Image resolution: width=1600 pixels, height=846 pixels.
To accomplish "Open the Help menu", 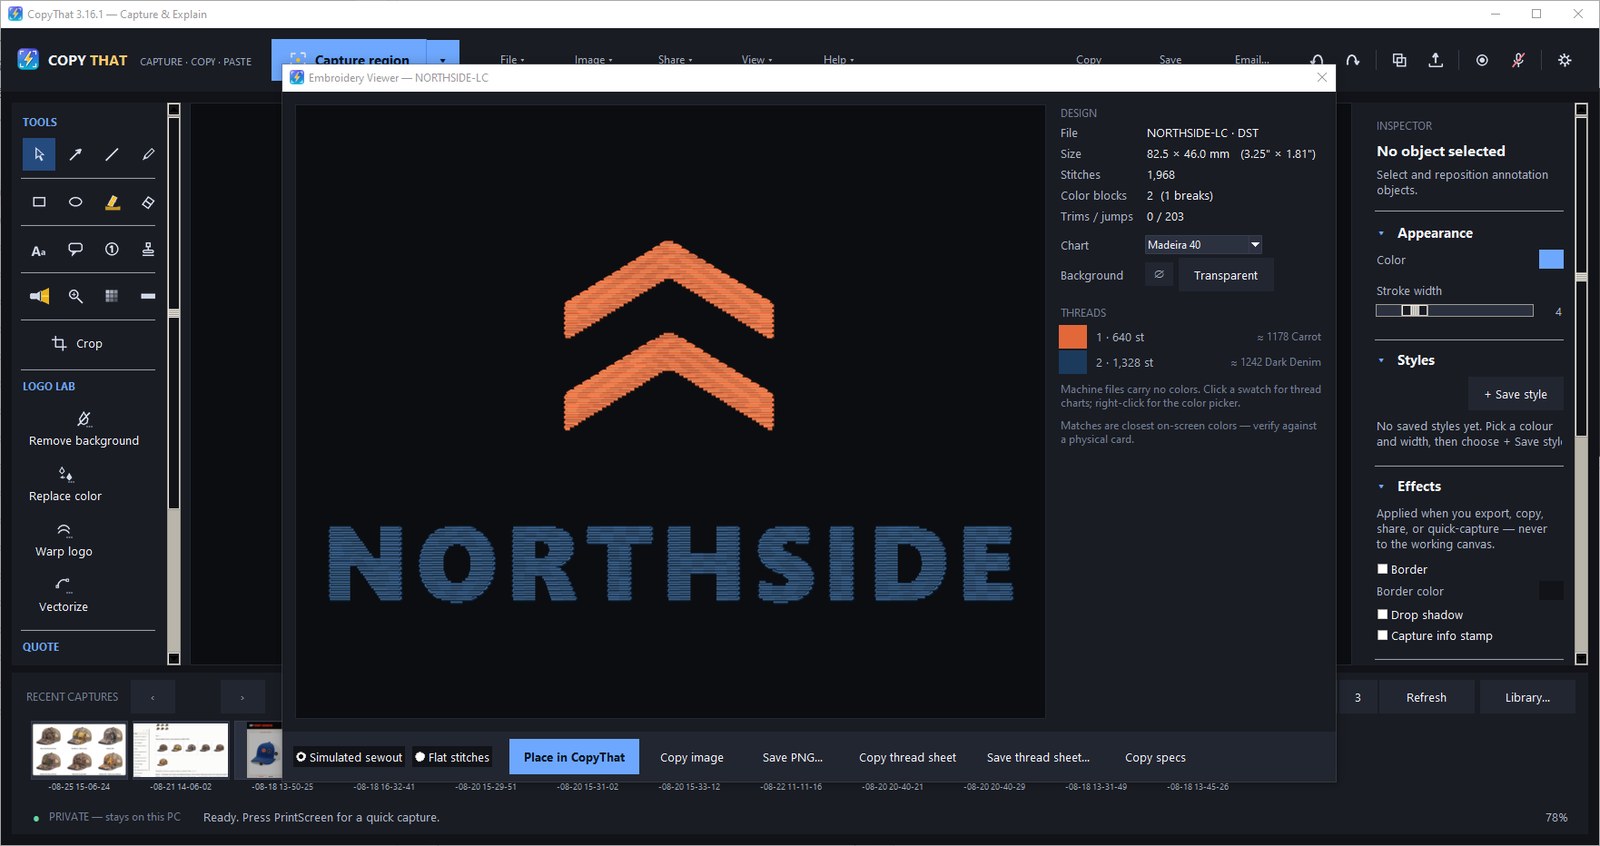I will point(838,60).
